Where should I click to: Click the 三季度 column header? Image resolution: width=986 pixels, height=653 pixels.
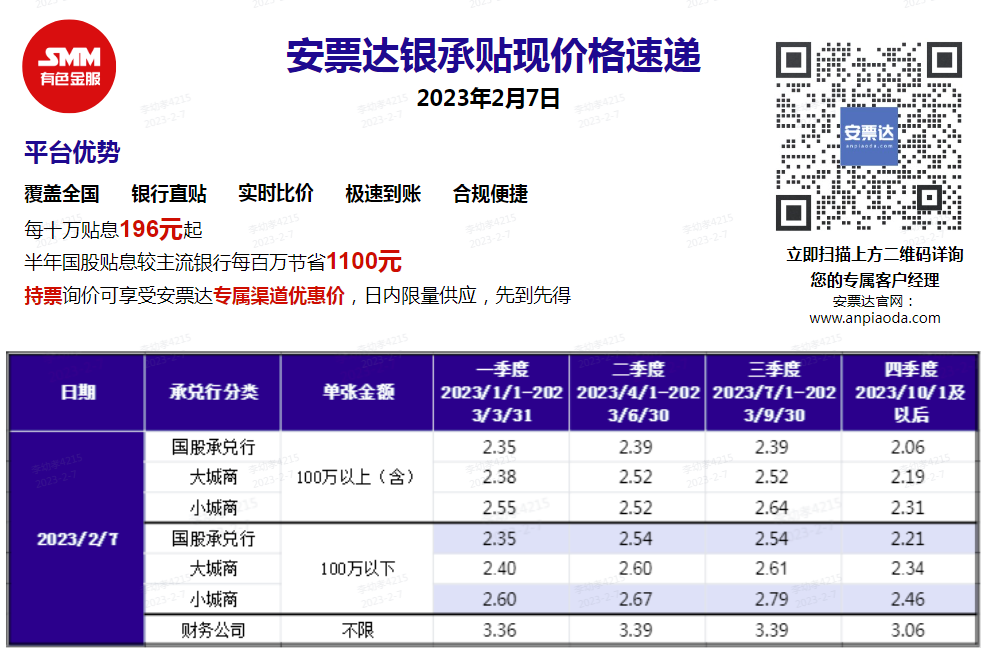[x=773, y=393]
